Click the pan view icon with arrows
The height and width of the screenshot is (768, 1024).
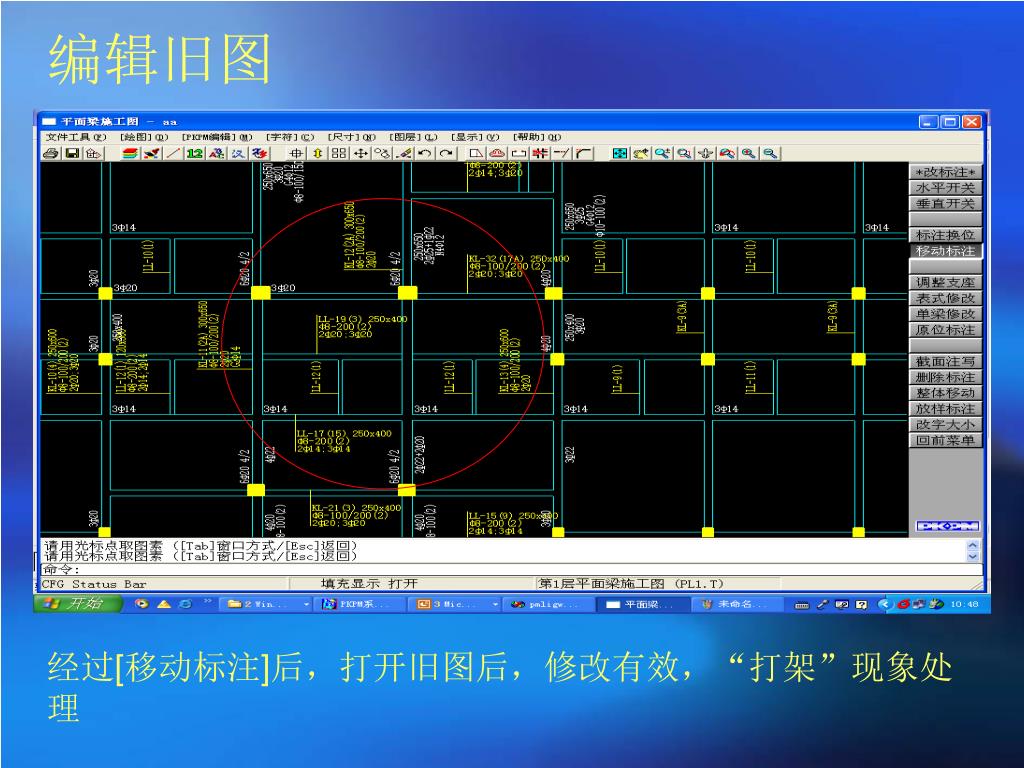click(705, 153)
